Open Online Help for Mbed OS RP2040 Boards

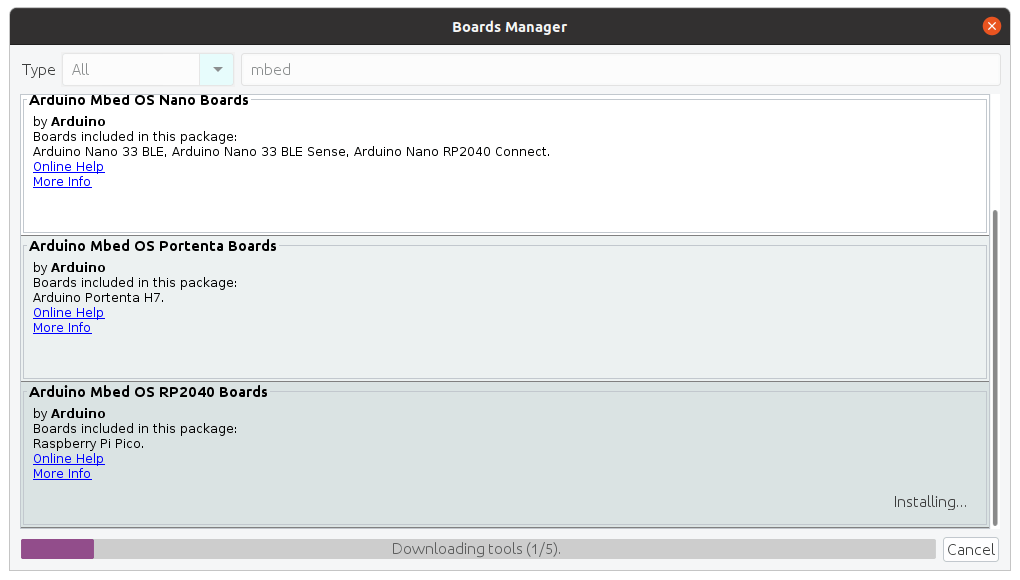point(68,458)
